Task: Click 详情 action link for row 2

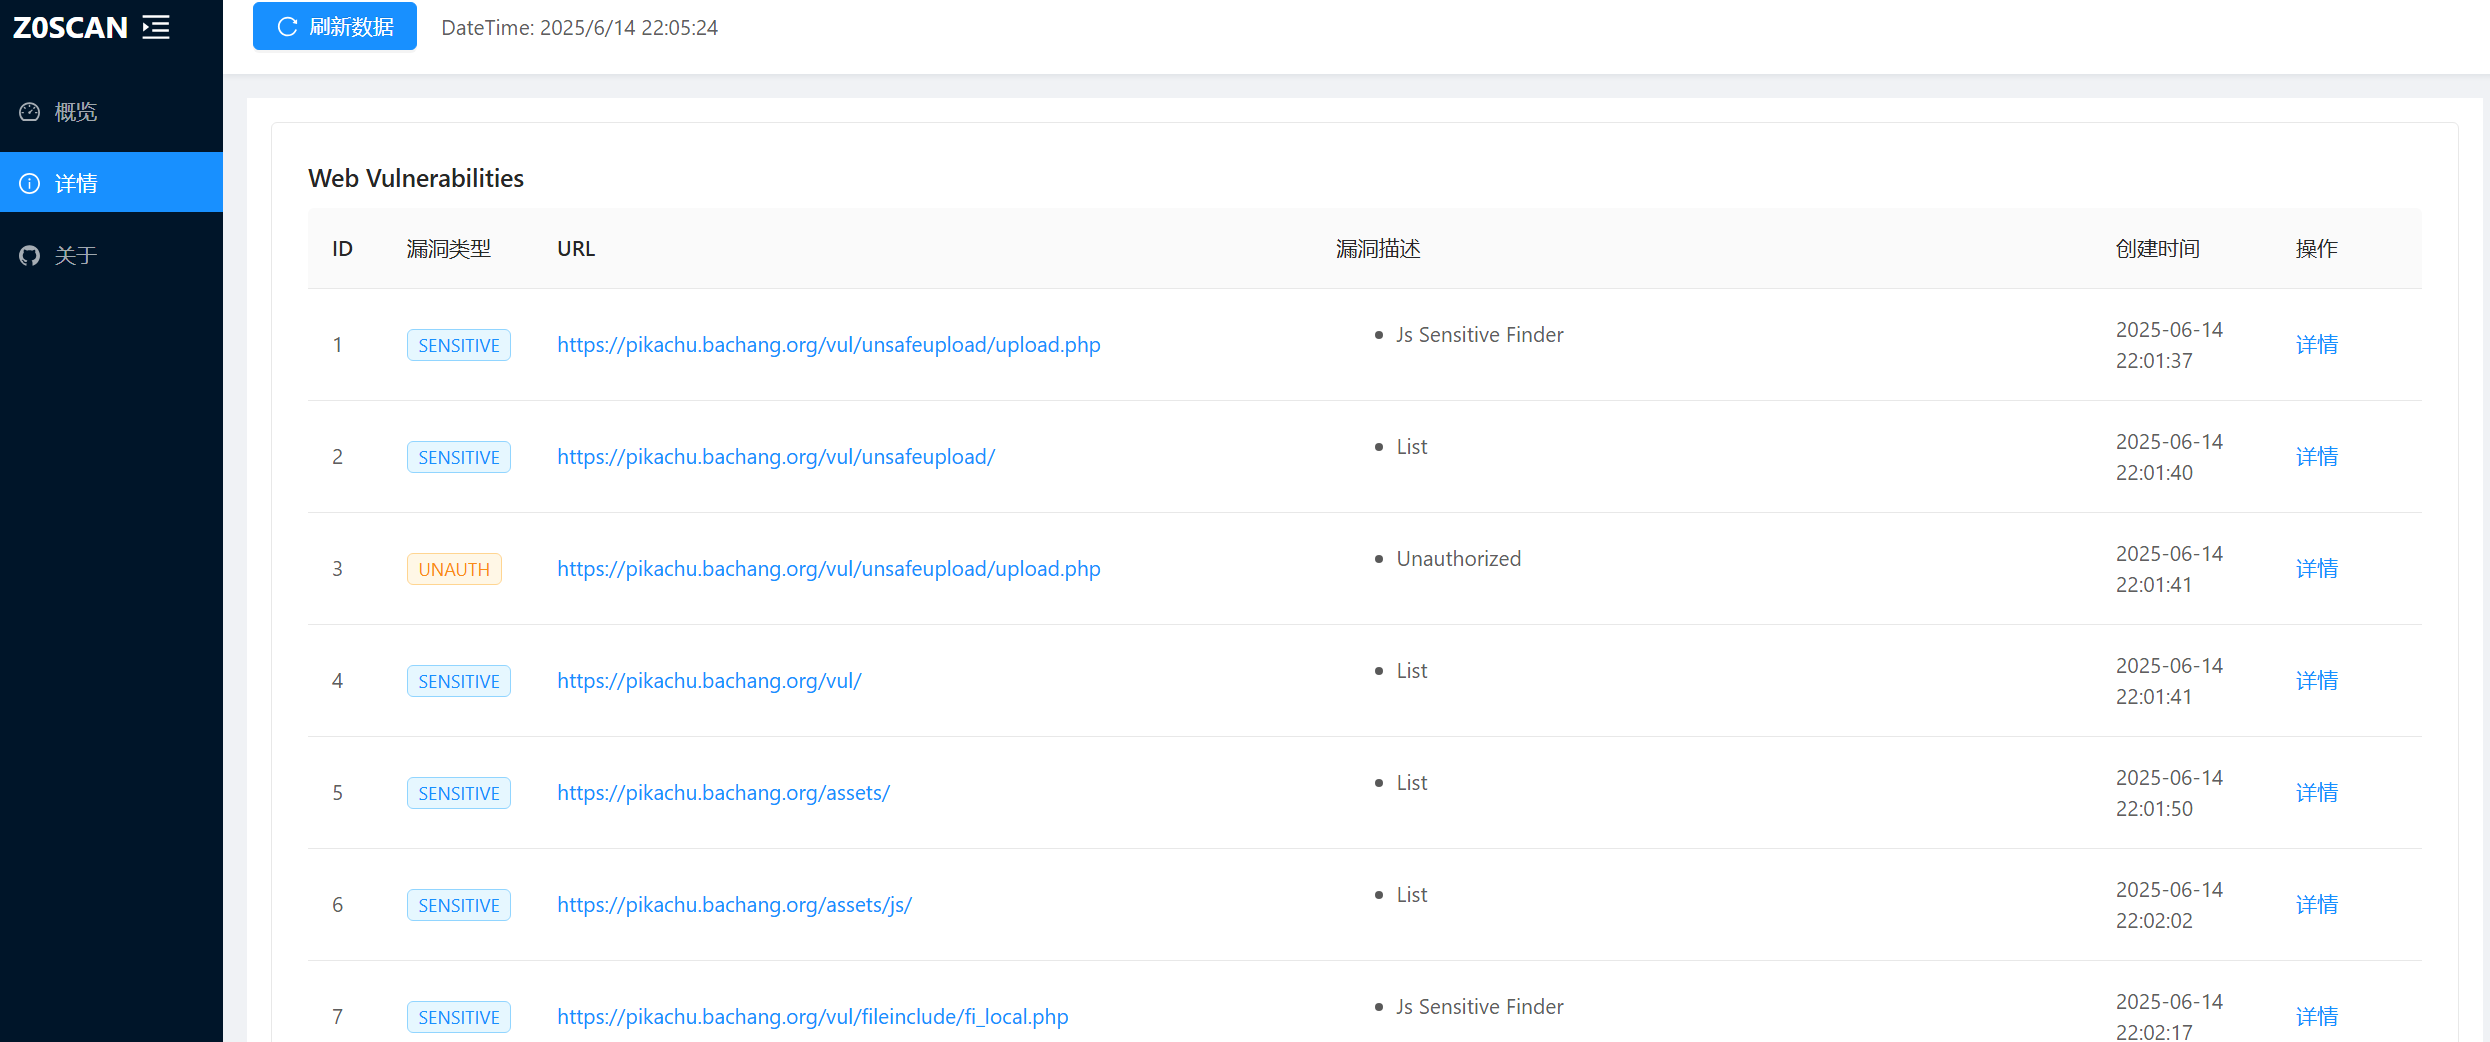Action: click(2317, 457)
